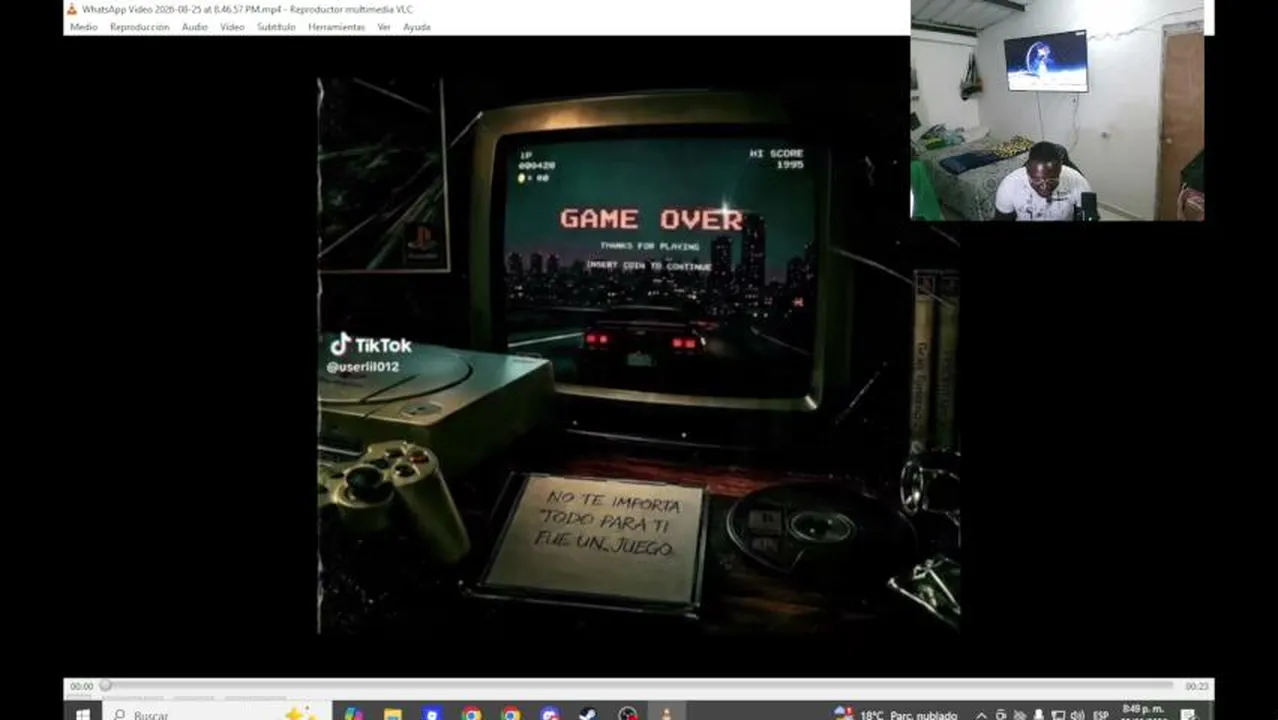The image size is (1278, 720).
Task: Click the total duration label 00:23
Action: tap(1196, 687)
